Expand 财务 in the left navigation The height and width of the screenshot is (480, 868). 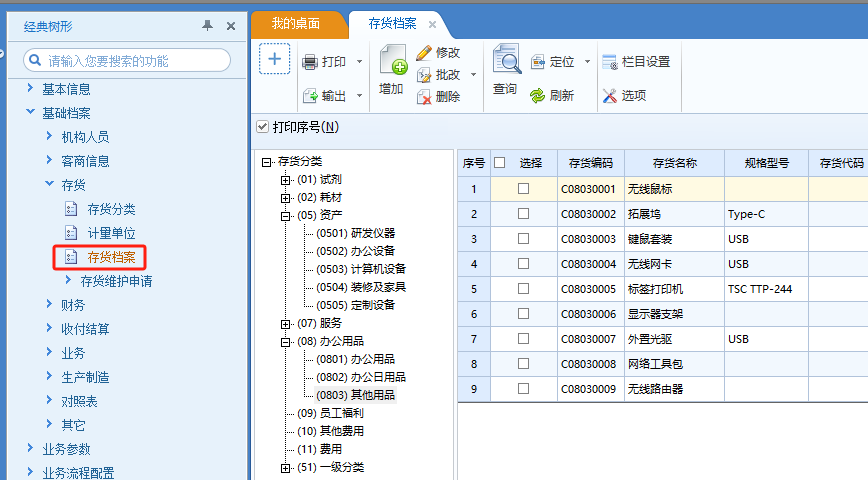[x=50, y=305]
